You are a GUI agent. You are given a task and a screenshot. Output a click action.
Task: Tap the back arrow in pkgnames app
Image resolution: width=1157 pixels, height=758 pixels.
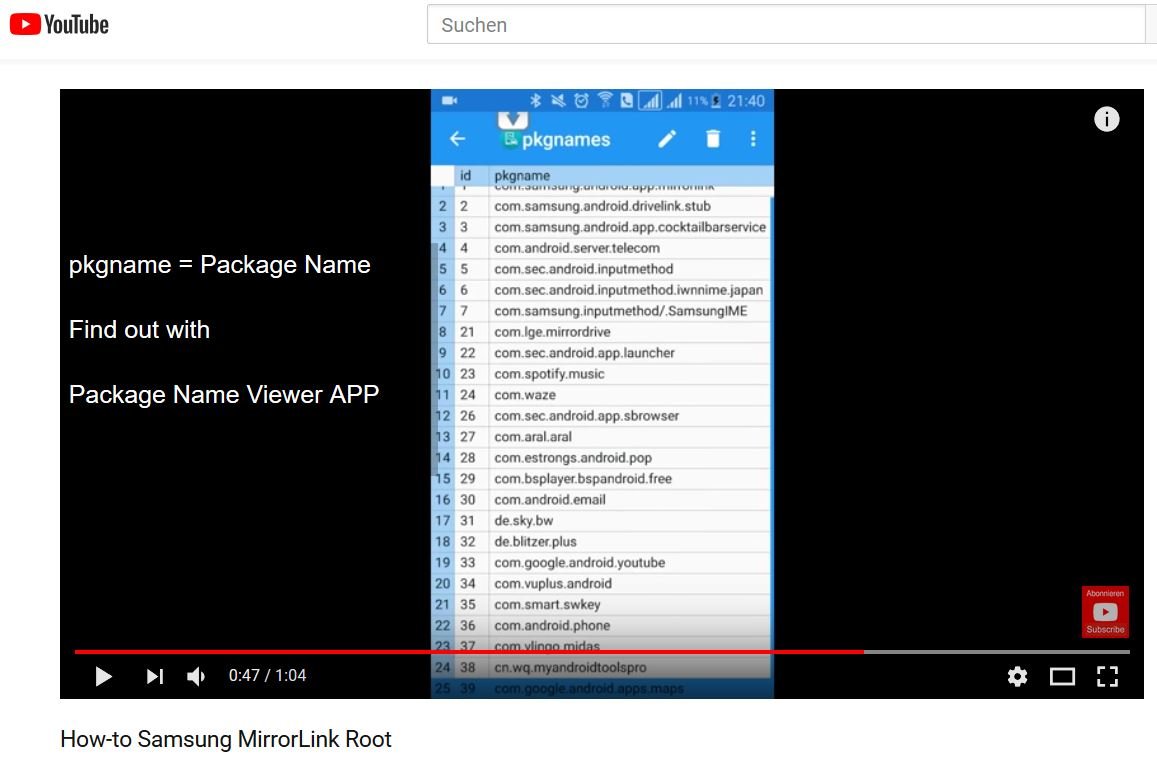457,139
